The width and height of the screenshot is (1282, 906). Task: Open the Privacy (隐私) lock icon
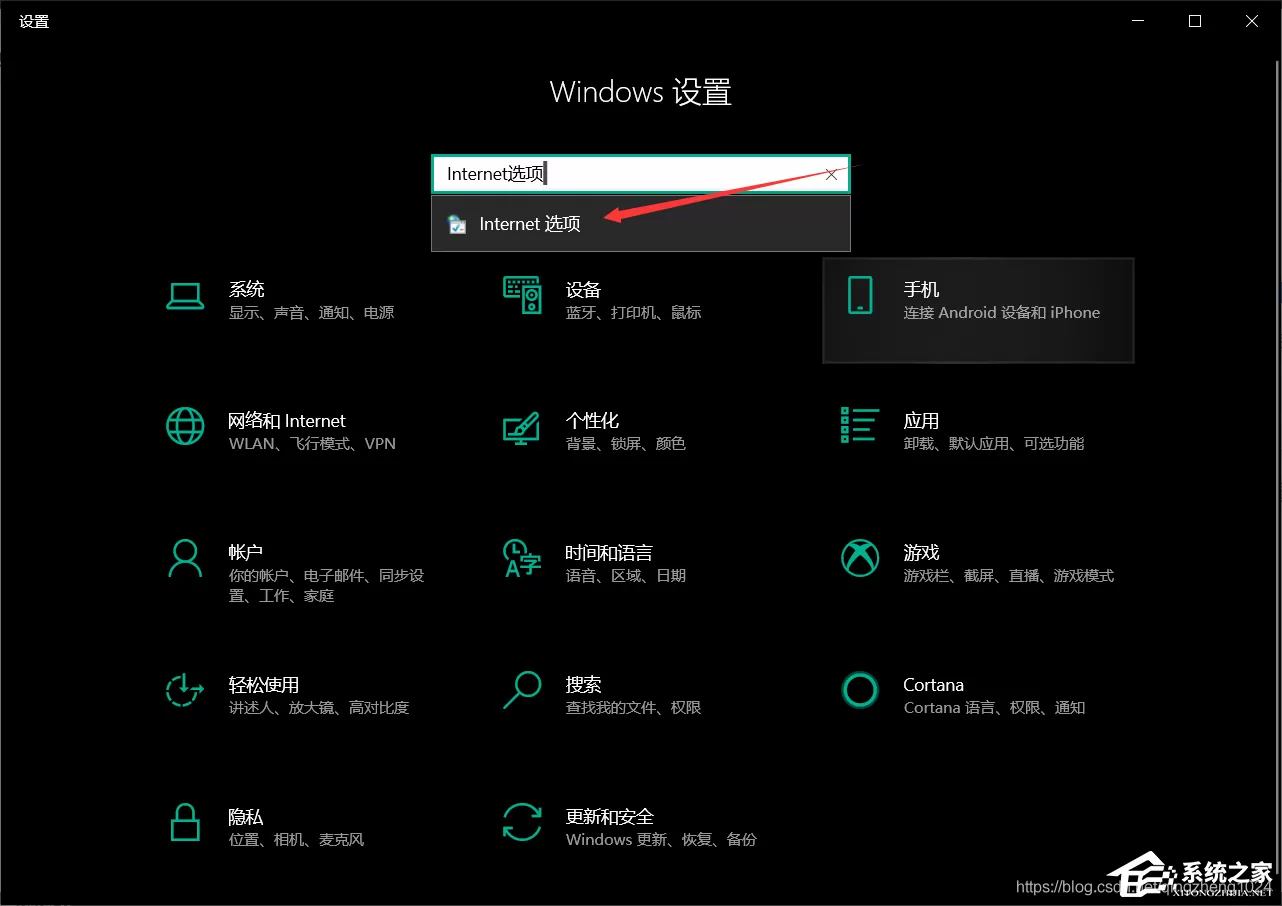pos(185,822)
